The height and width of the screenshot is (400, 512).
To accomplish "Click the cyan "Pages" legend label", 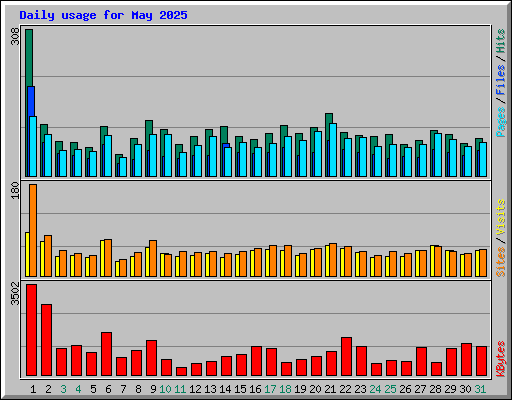I will pos(500,122).
